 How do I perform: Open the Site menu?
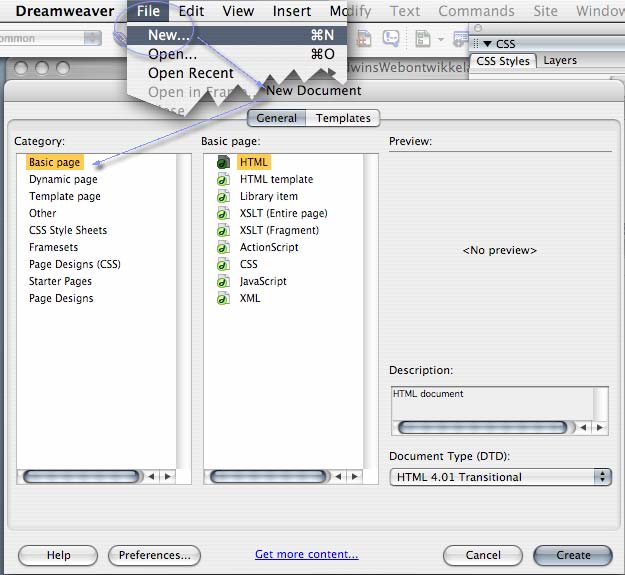coord(545,11)
